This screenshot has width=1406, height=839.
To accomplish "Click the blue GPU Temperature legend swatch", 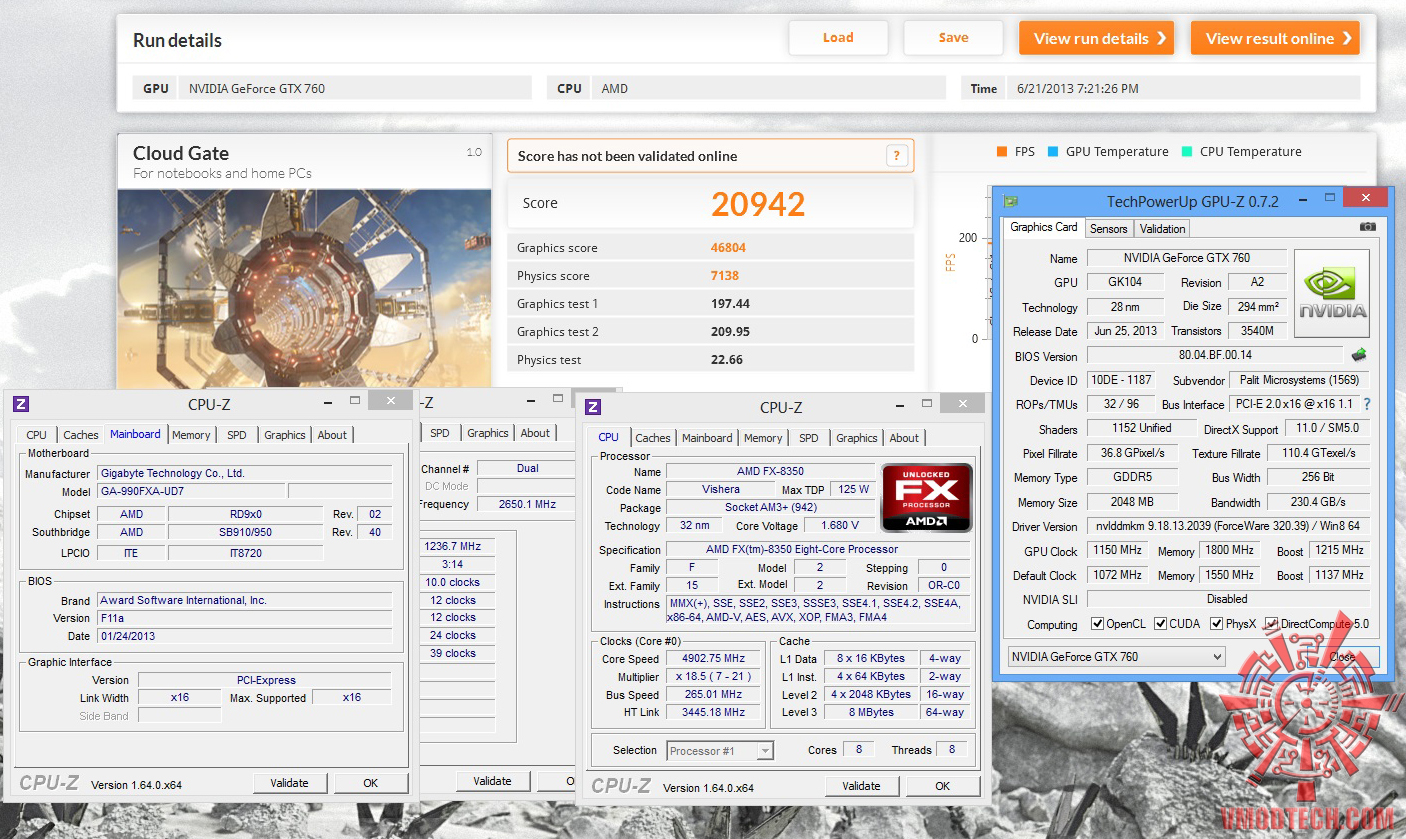I will 1053,152.
